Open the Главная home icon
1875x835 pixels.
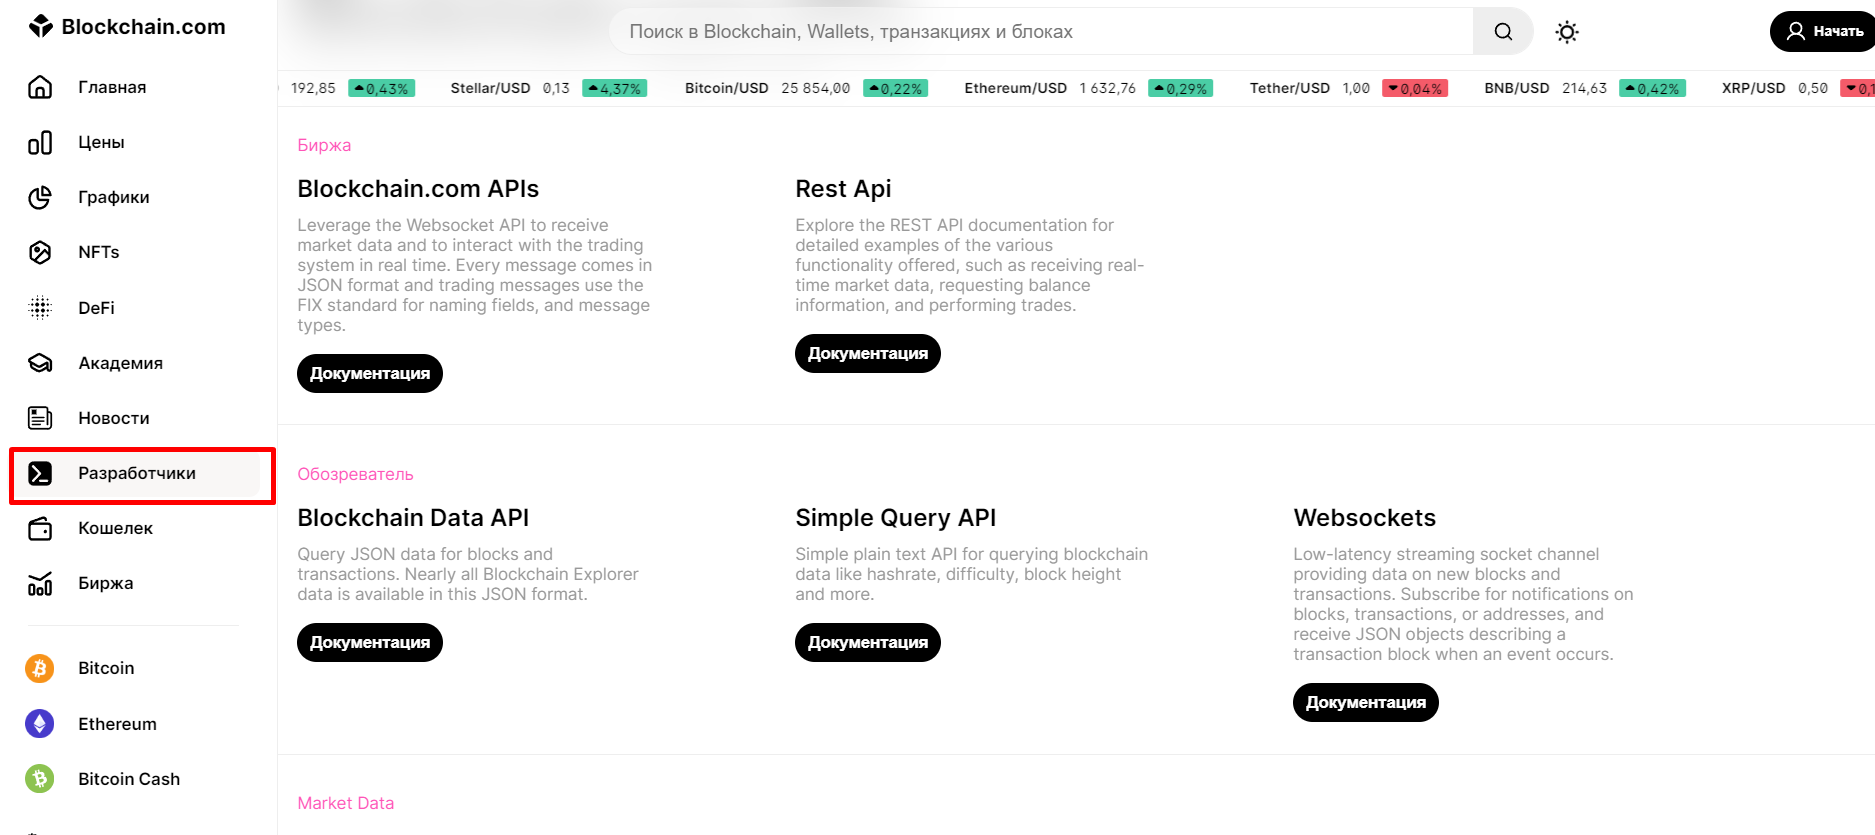pyautogui.click(x=40, y=87)
